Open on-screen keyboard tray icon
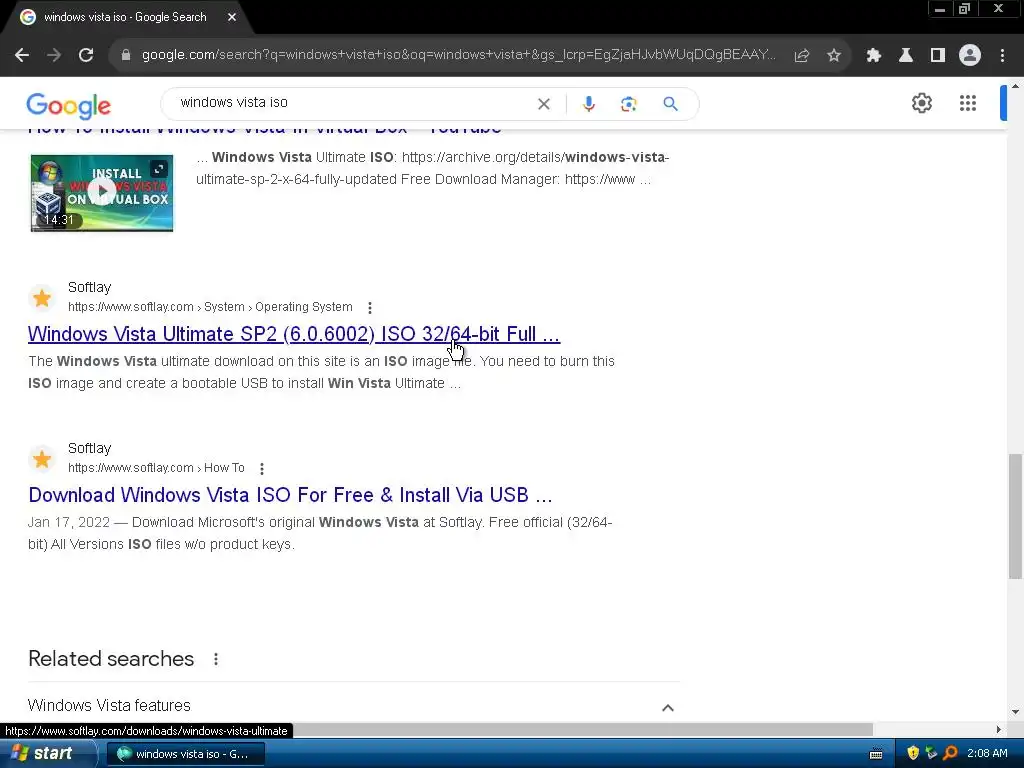The width and height of the screenshot is (1024, 768). point(876,754)
